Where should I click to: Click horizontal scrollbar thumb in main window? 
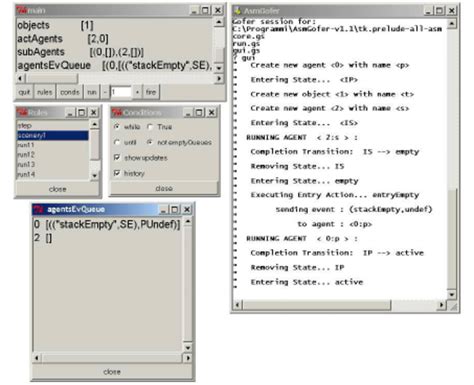[x=51, y=78]
